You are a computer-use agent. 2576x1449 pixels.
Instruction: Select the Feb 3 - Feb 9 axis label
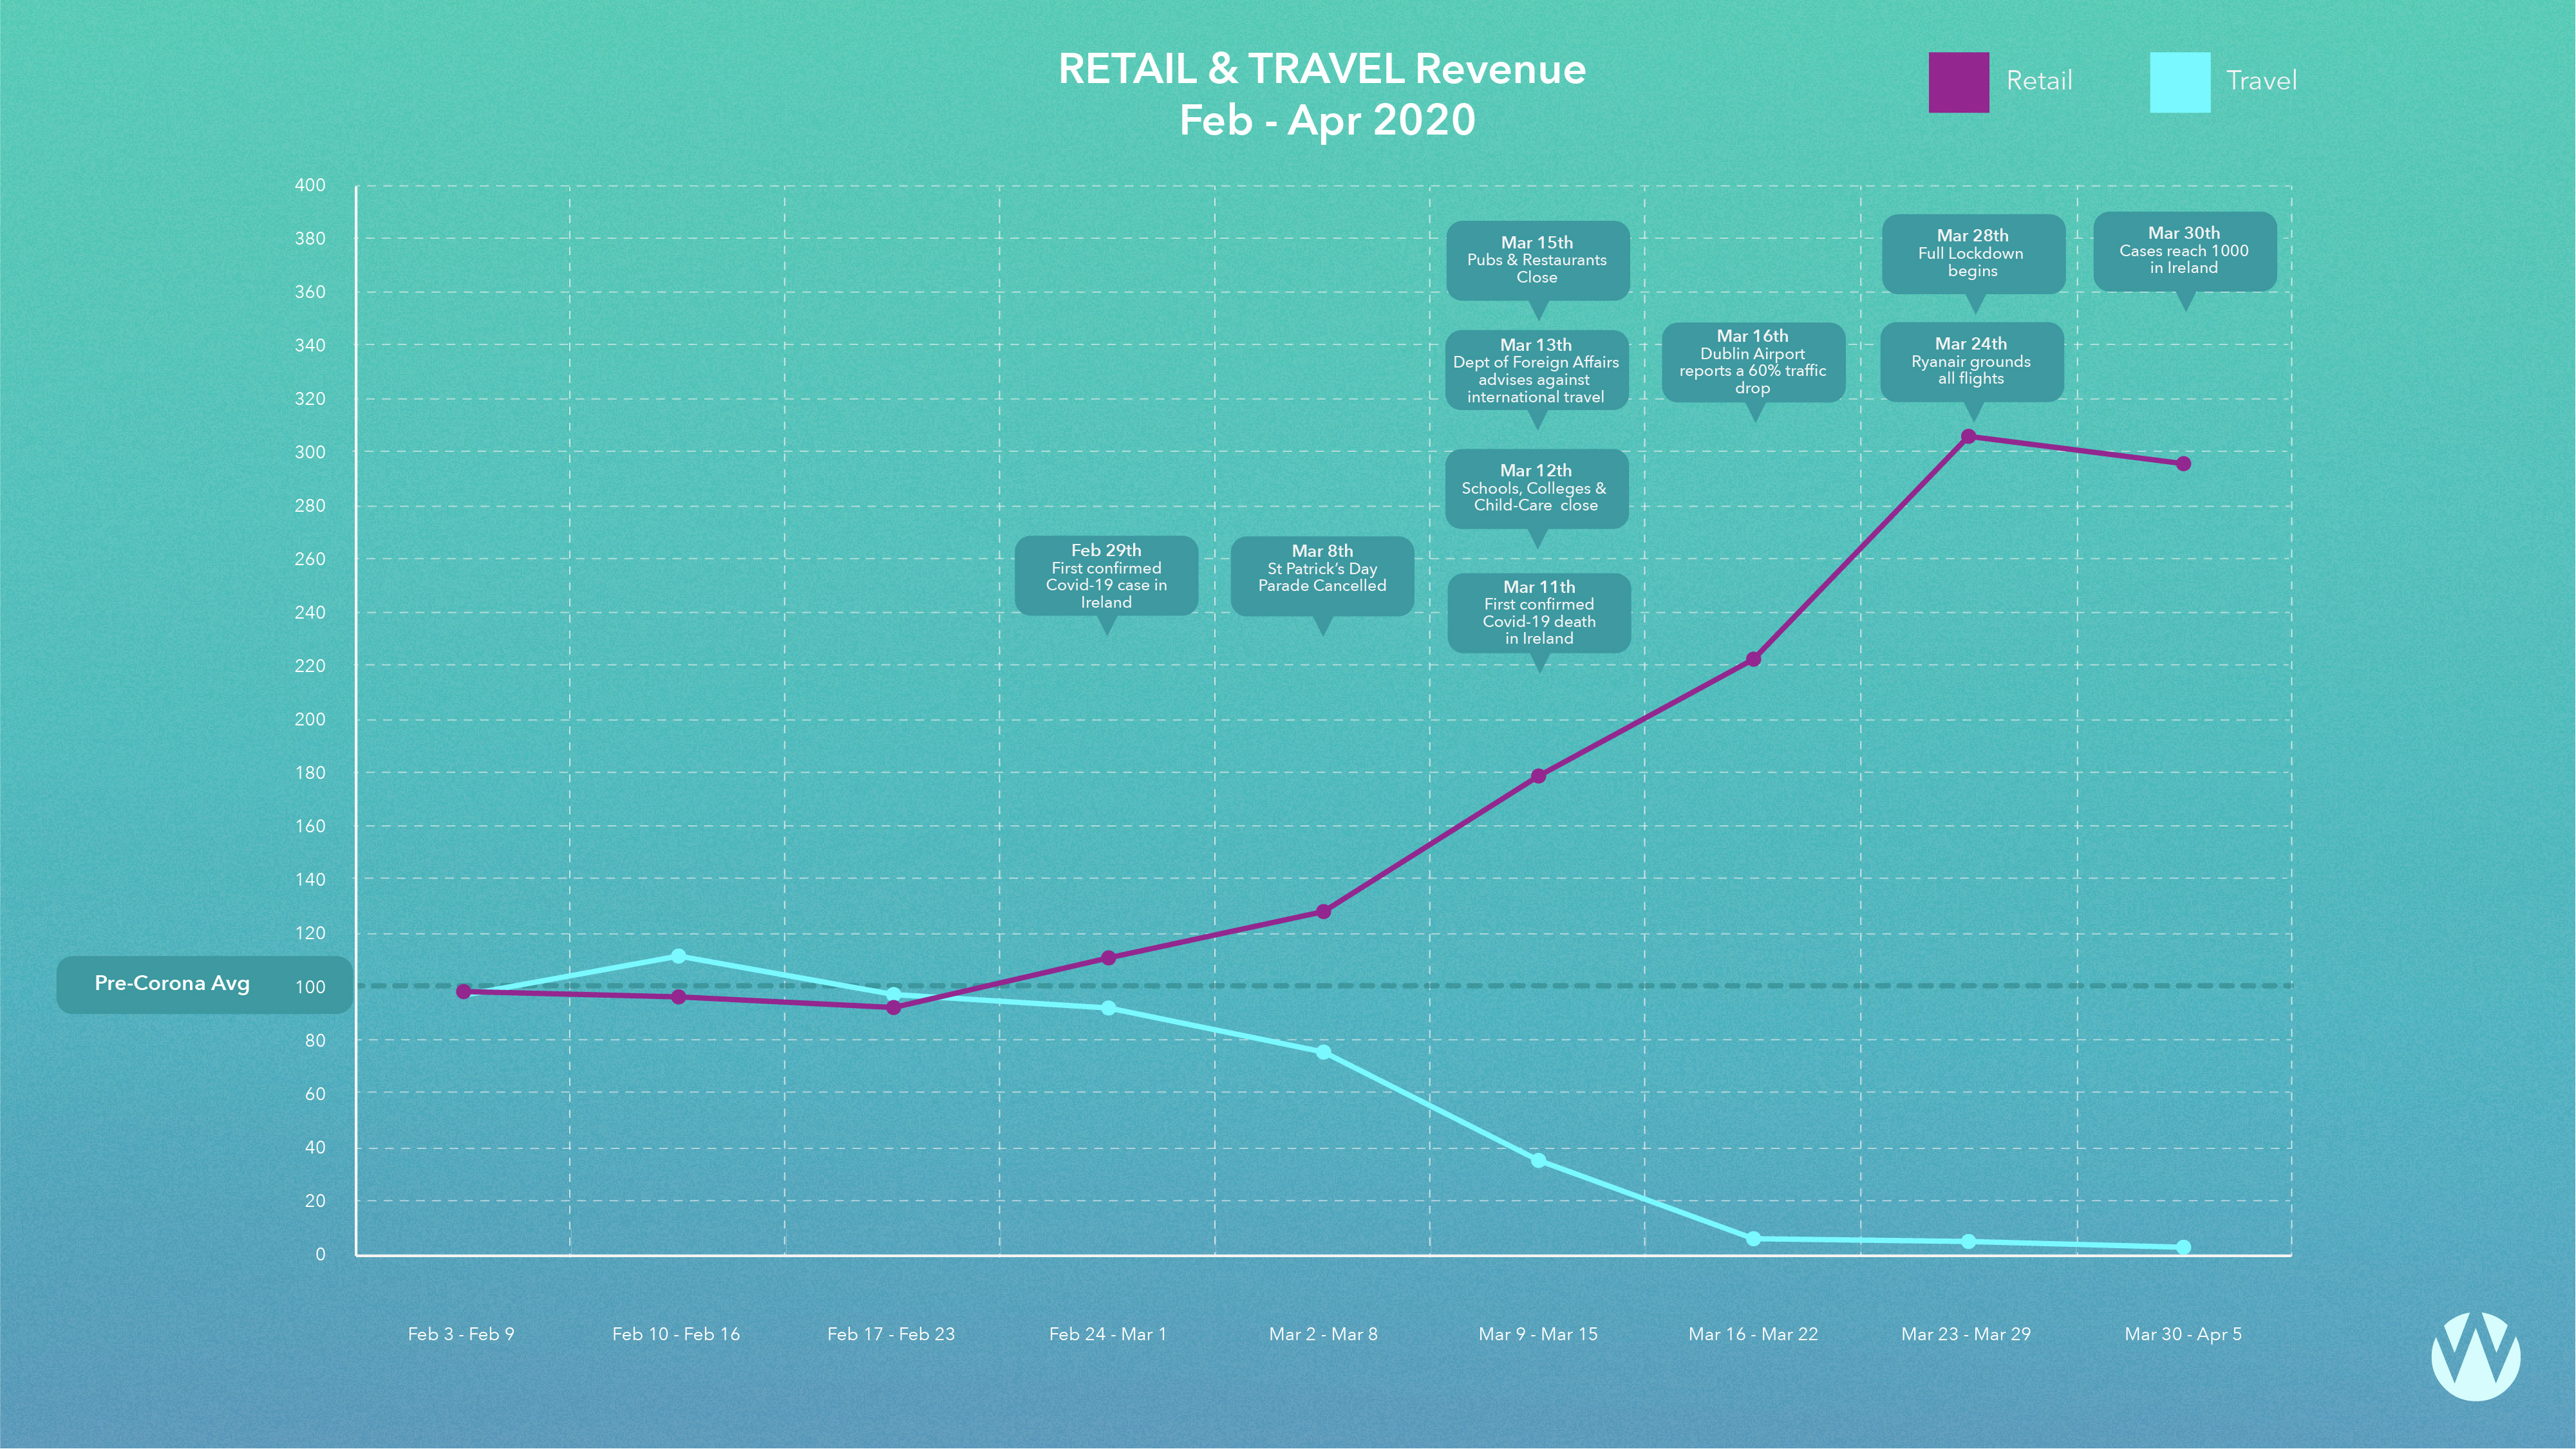tap(462, 1334)
